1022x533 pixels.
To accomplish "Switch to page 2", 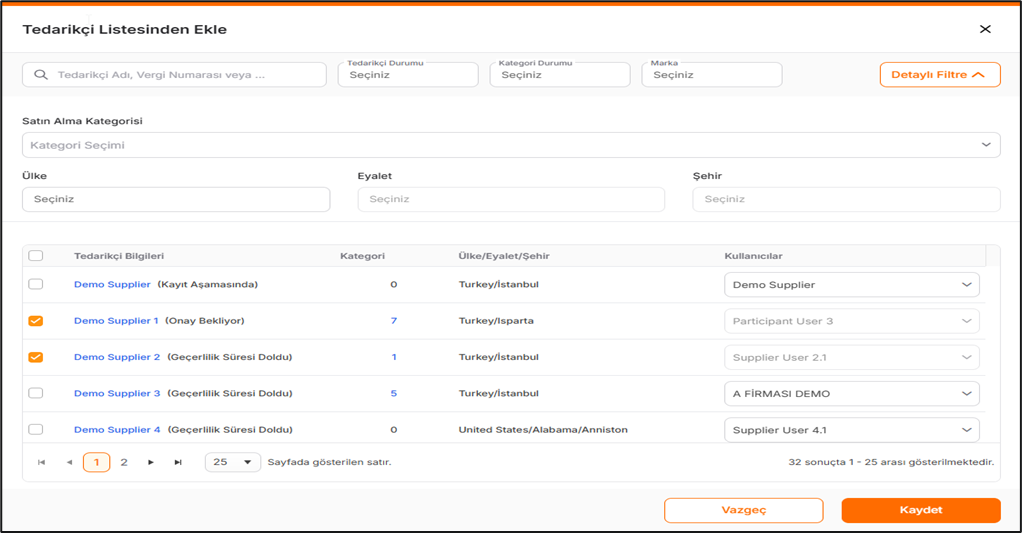I will click(124, 462).
